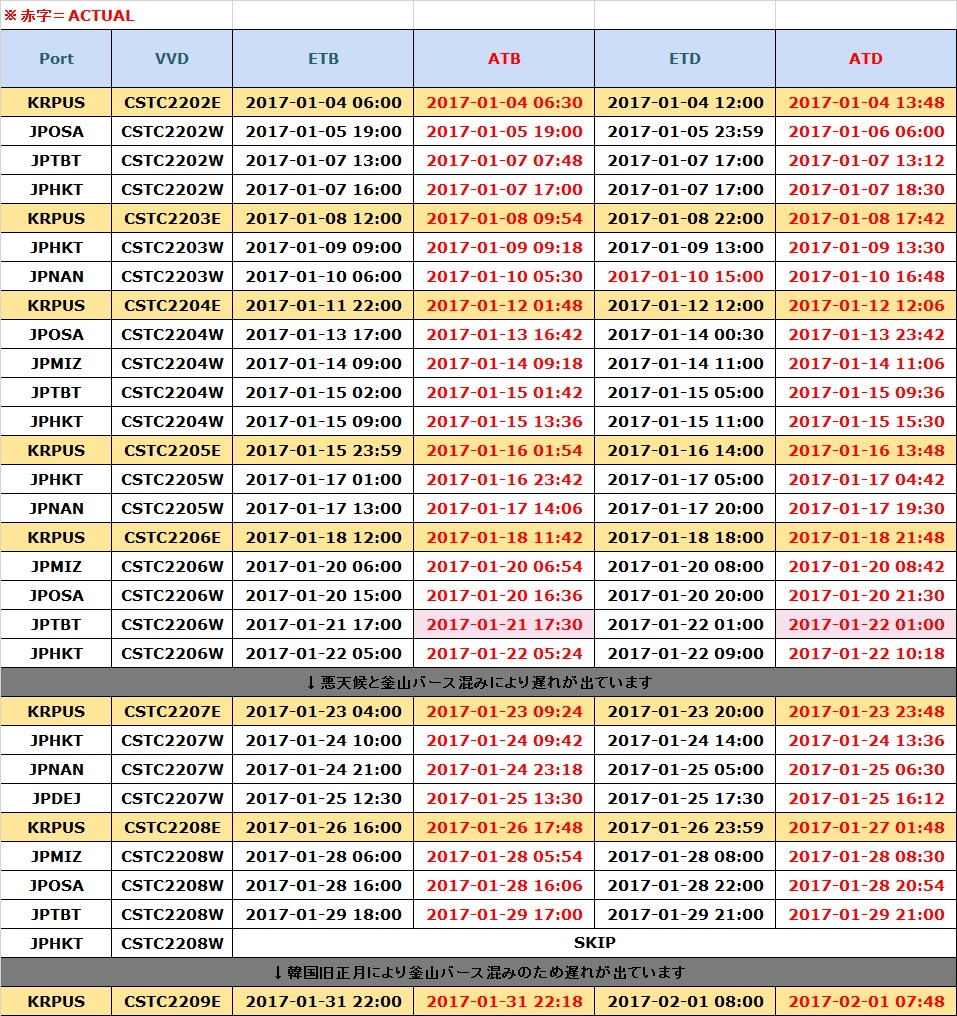This screenshot has width=957, height=1016.
Task: Click ATB value 2017-01-24 09:42
Action: pos(504,741)
